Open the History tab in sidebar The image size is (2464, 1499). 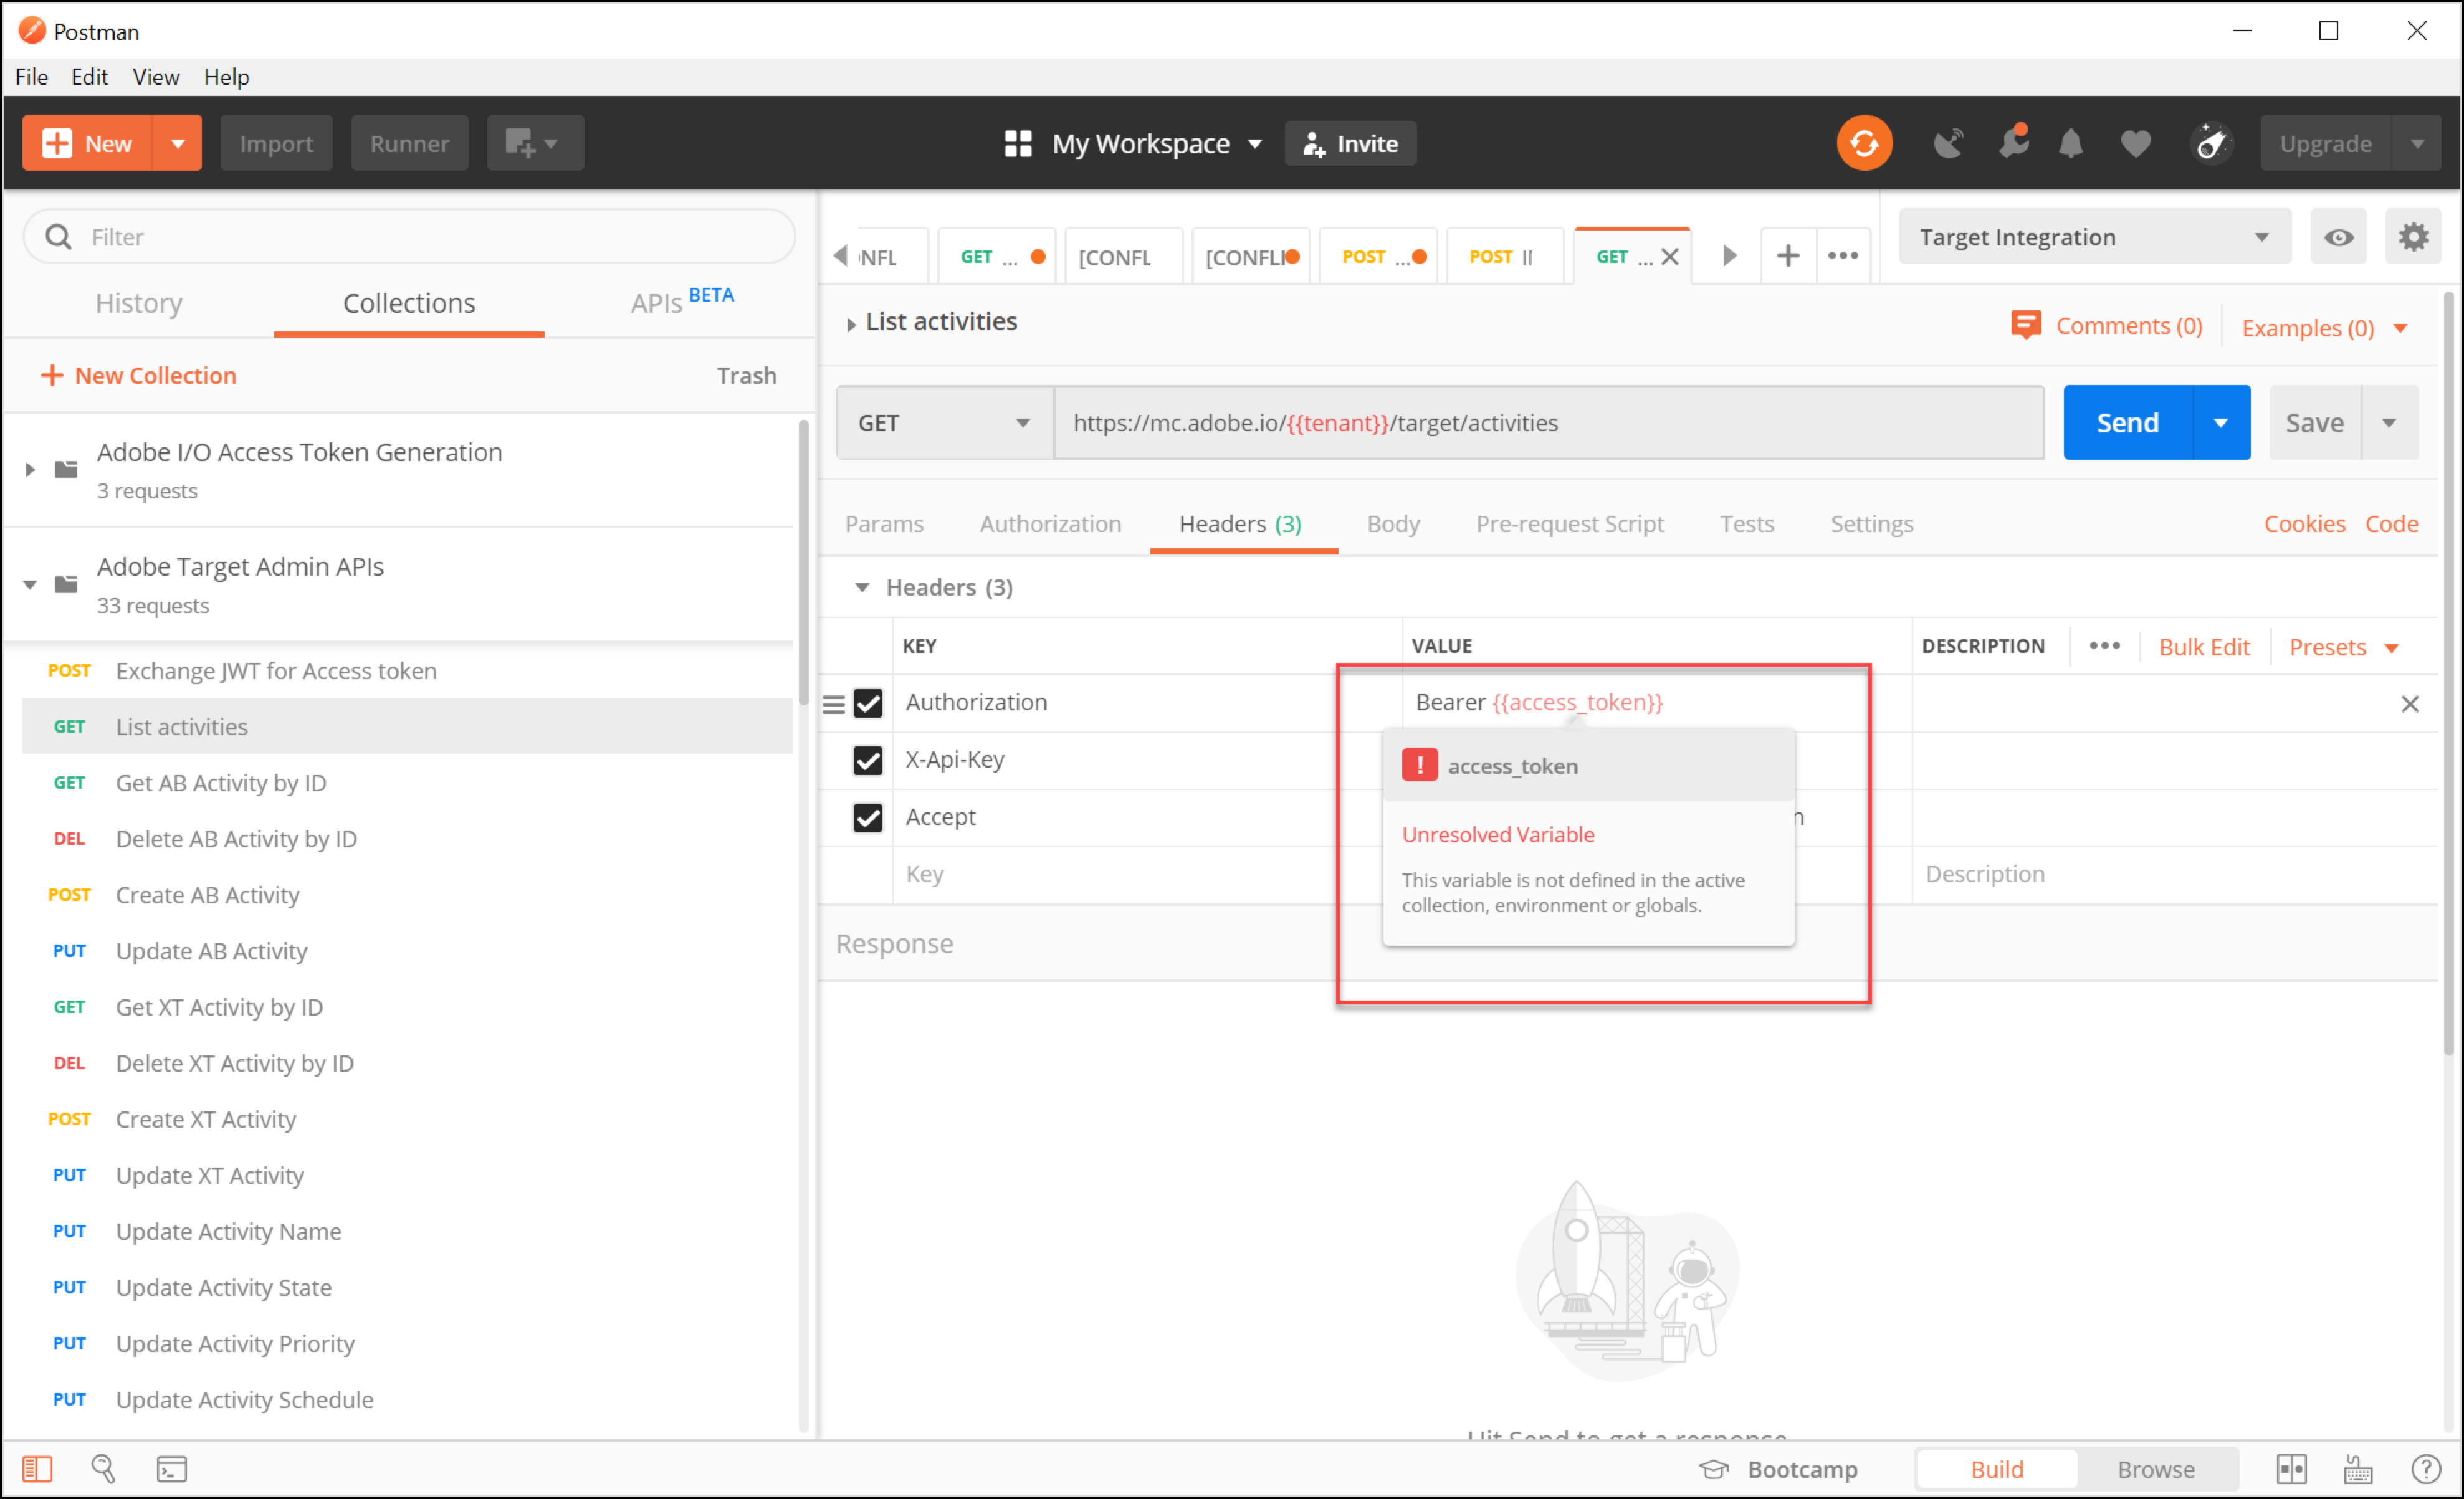[x=139, y=303]
